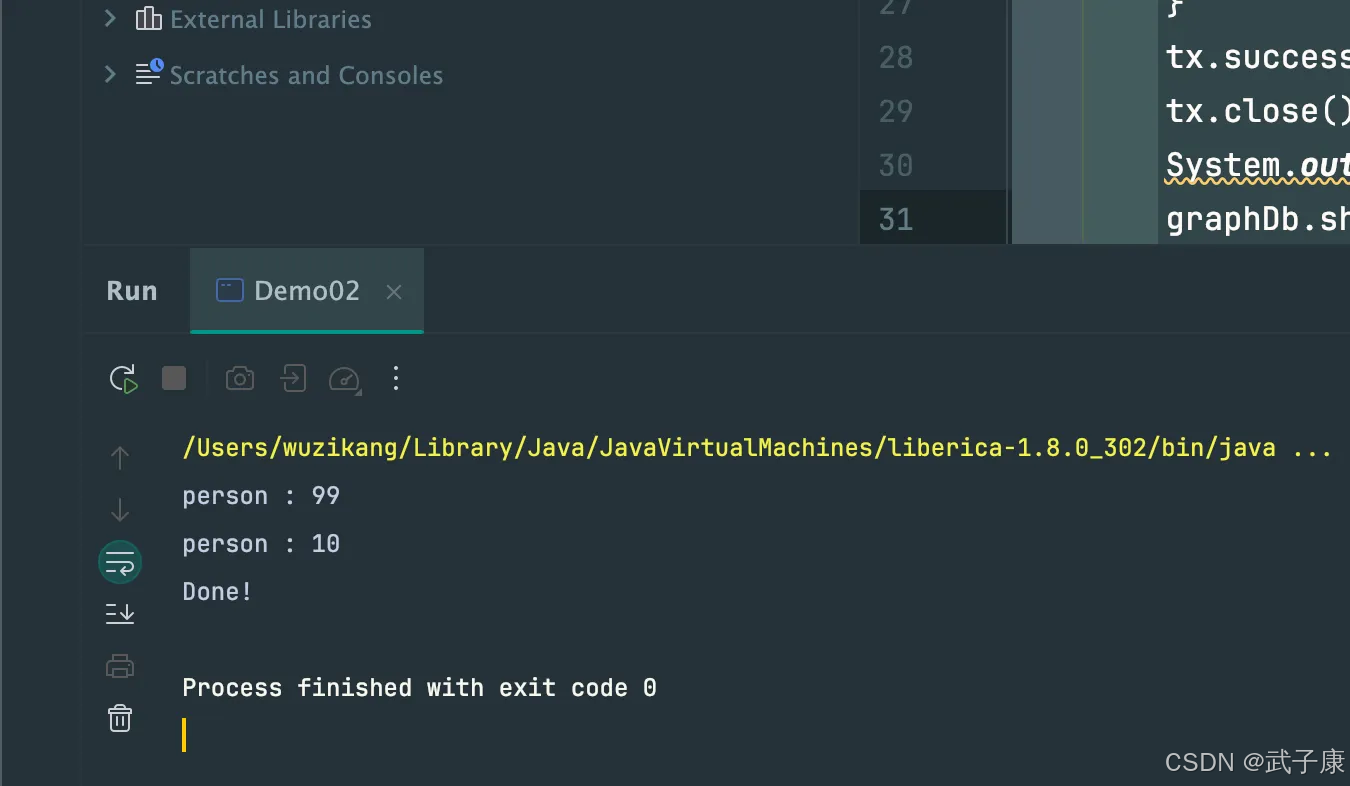Clear console with the trash icon
This screenshot has width=1350, height=786.
pyautogui.click(x=120, y=718)
